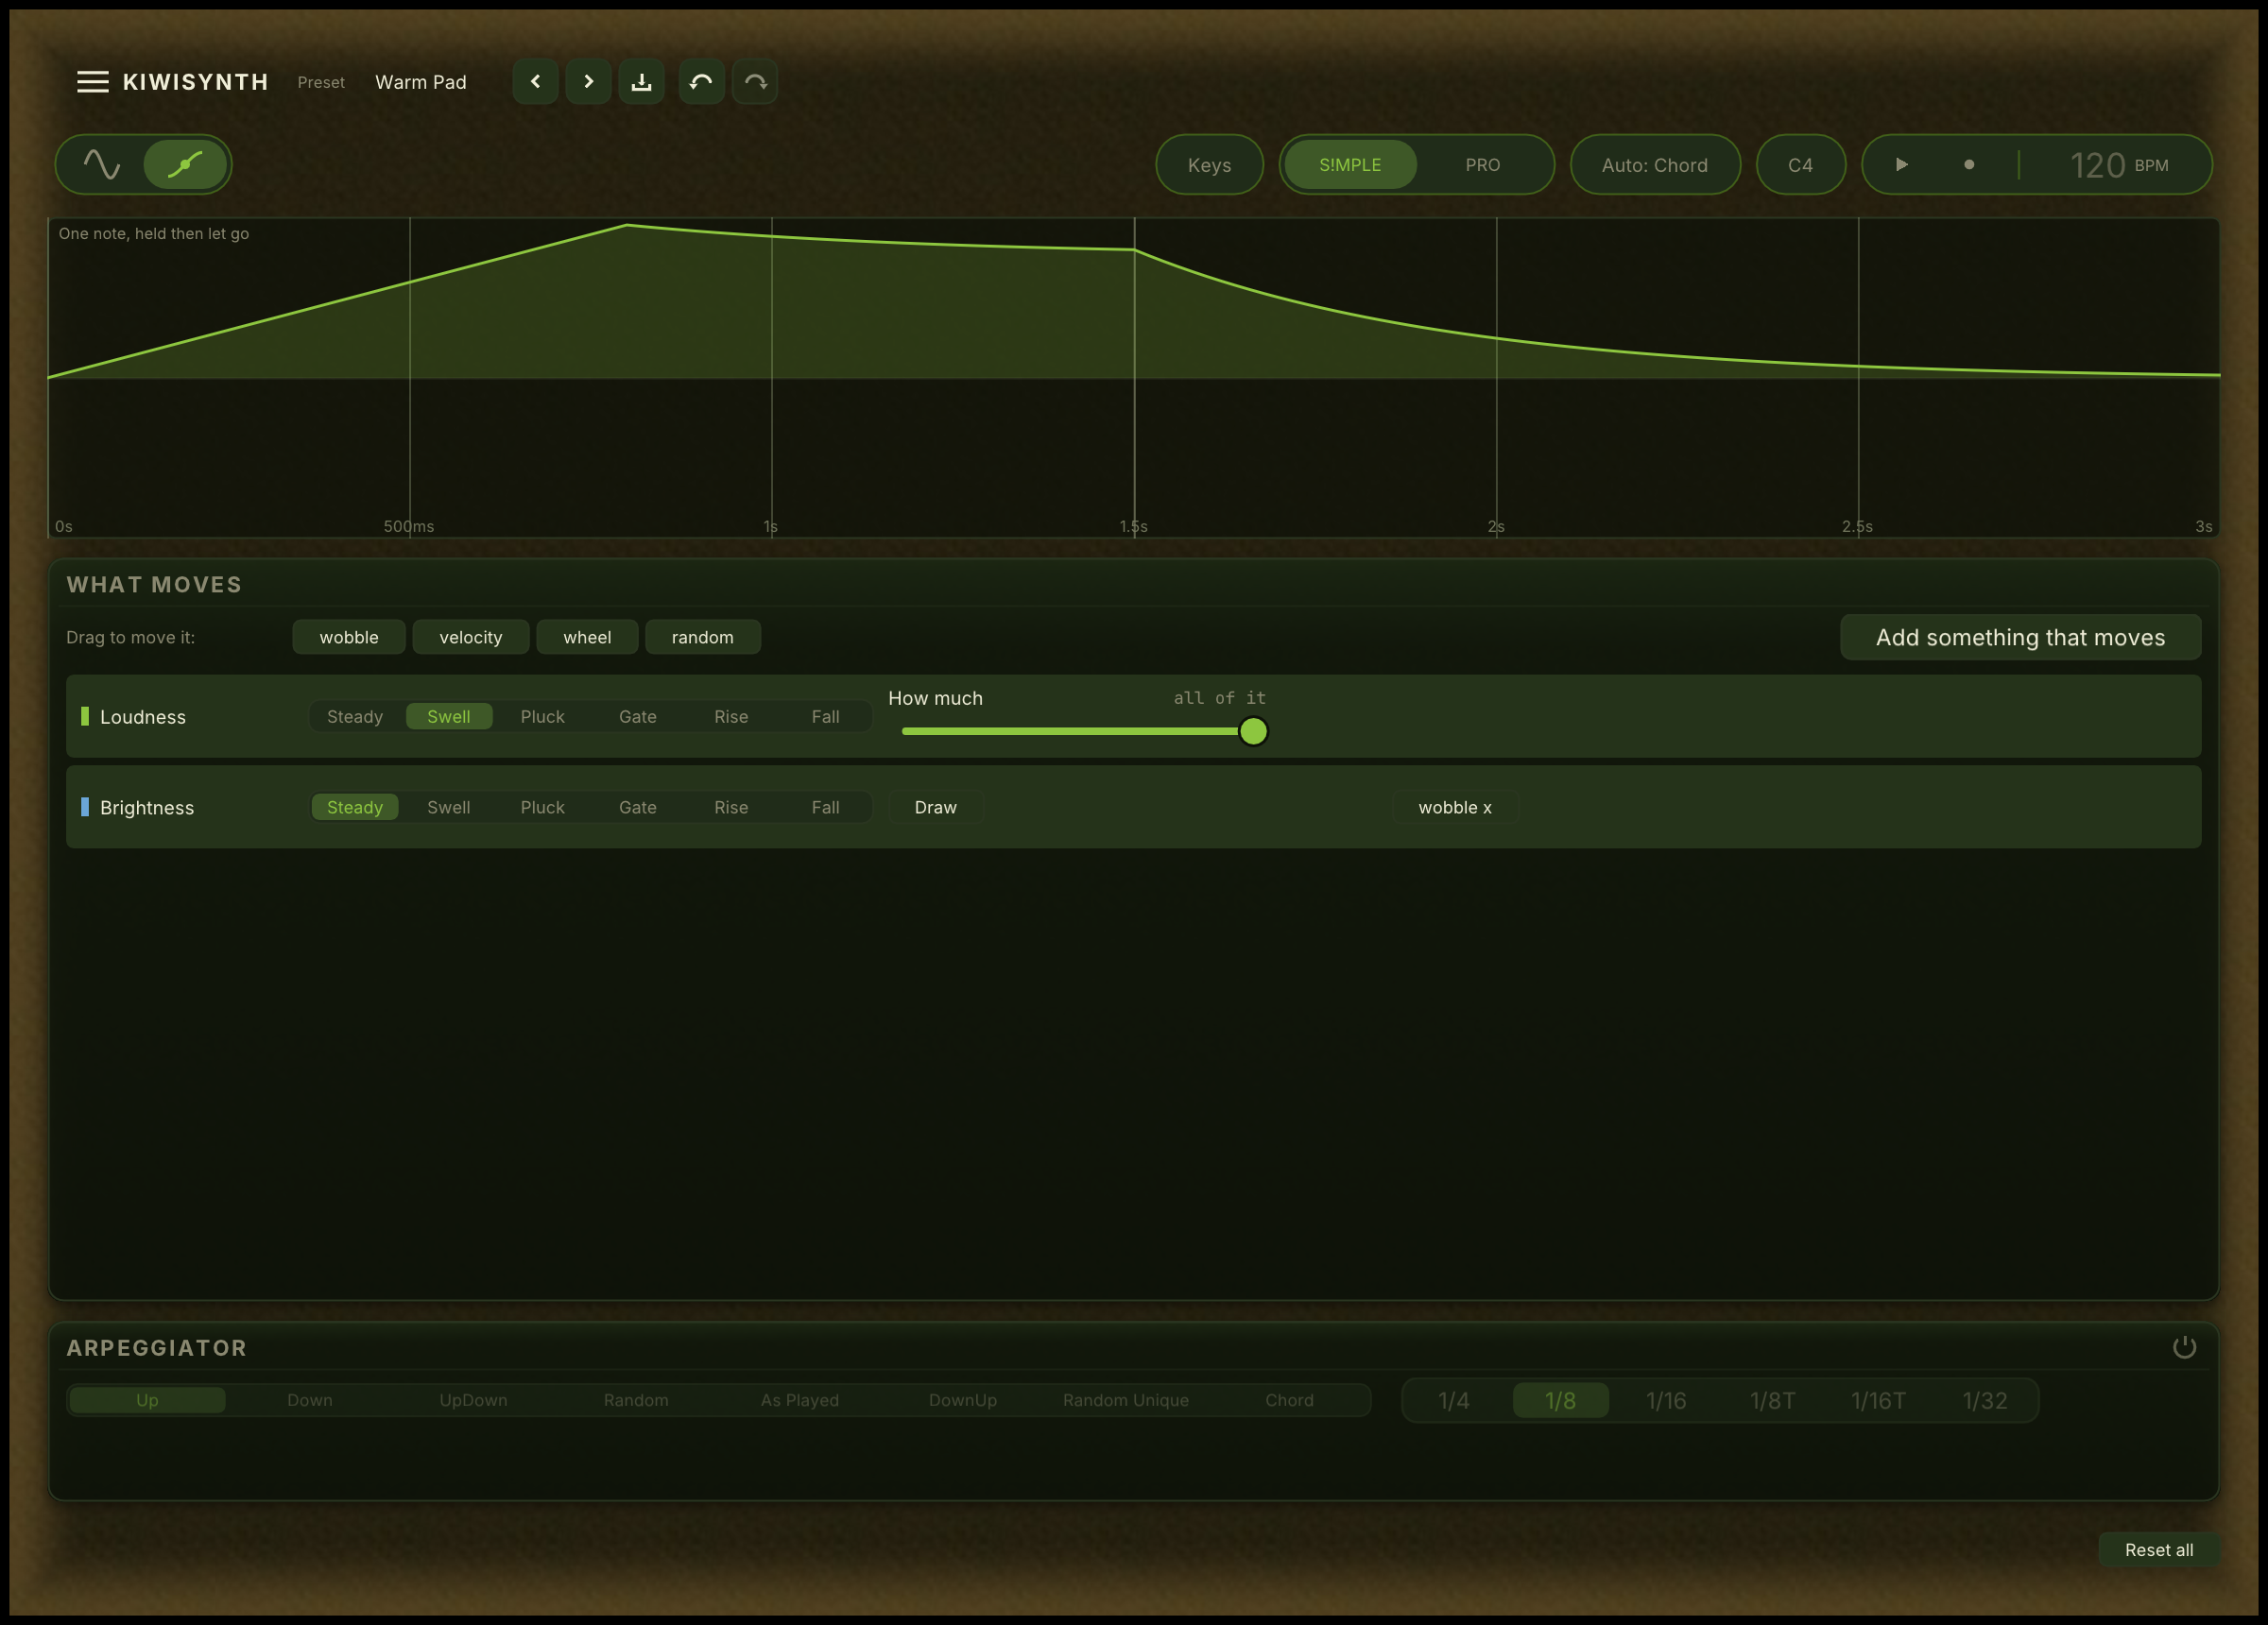The width and height of the screenshot is (2268, 1625).
Task: Click Reset all
Action: pos(2159,1549)
